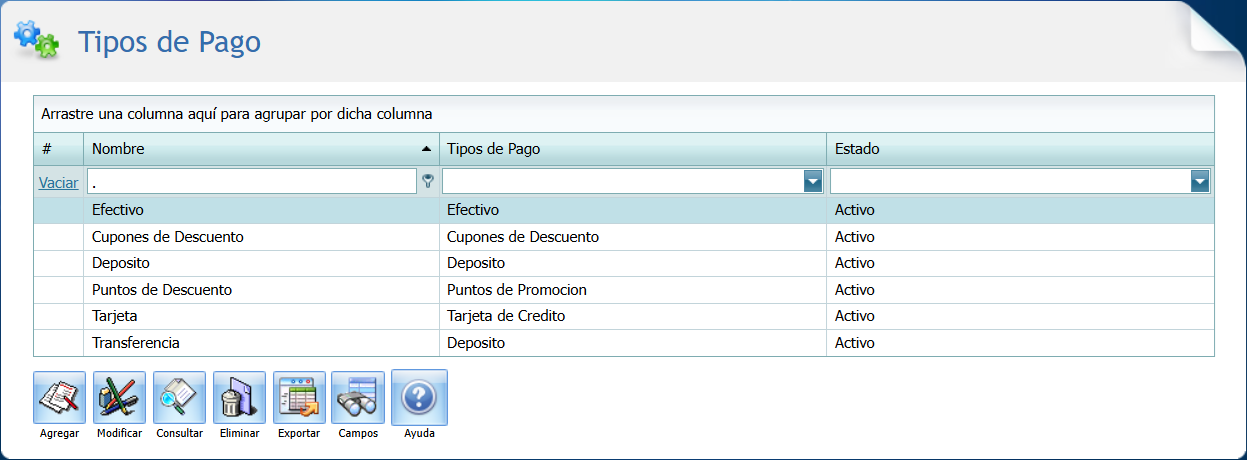The image size is (1247, 460).
Task: Click the Agregar icon to add payment type
Action: [59, 397]
